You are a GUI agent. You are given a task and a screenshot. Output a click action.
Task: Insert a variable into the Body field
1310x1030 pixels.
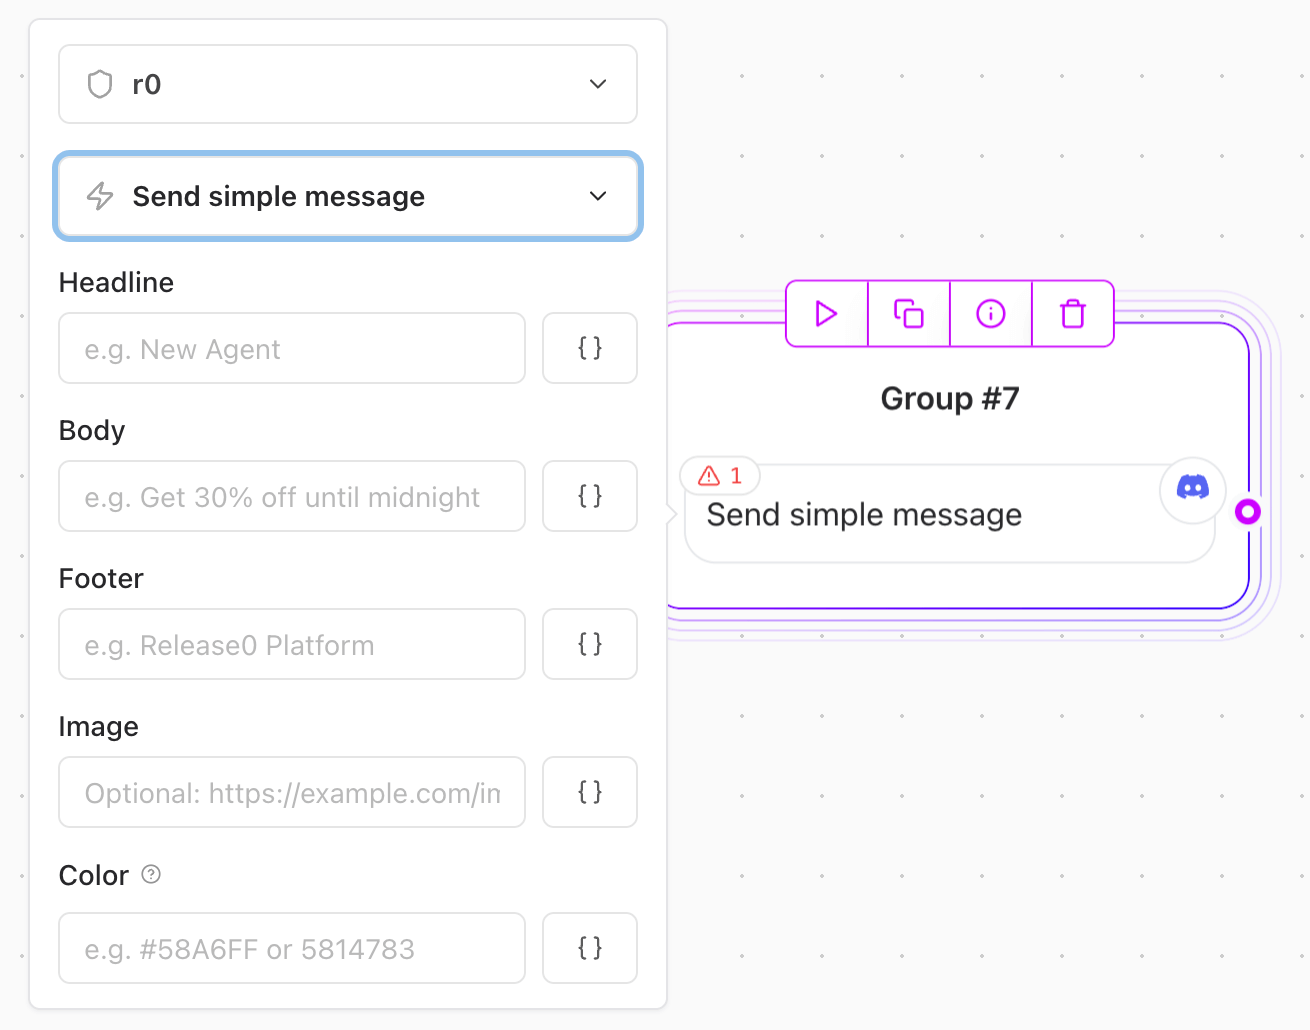tap(589, 496)
